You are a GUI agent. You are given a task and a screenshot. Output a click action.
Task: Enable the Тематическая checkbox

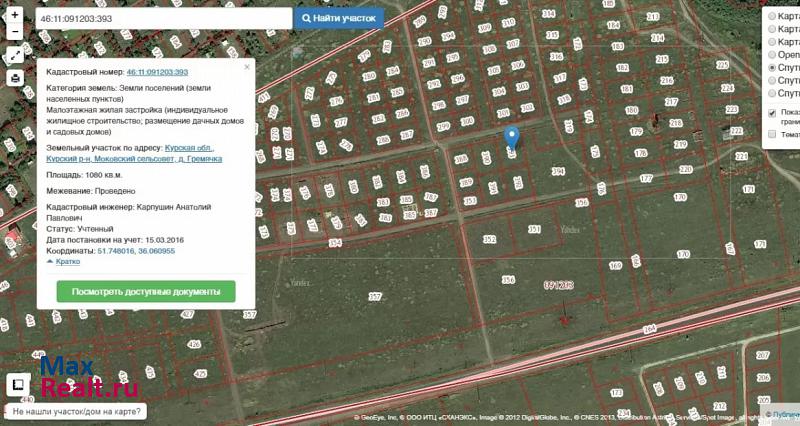tap(771, 134)
